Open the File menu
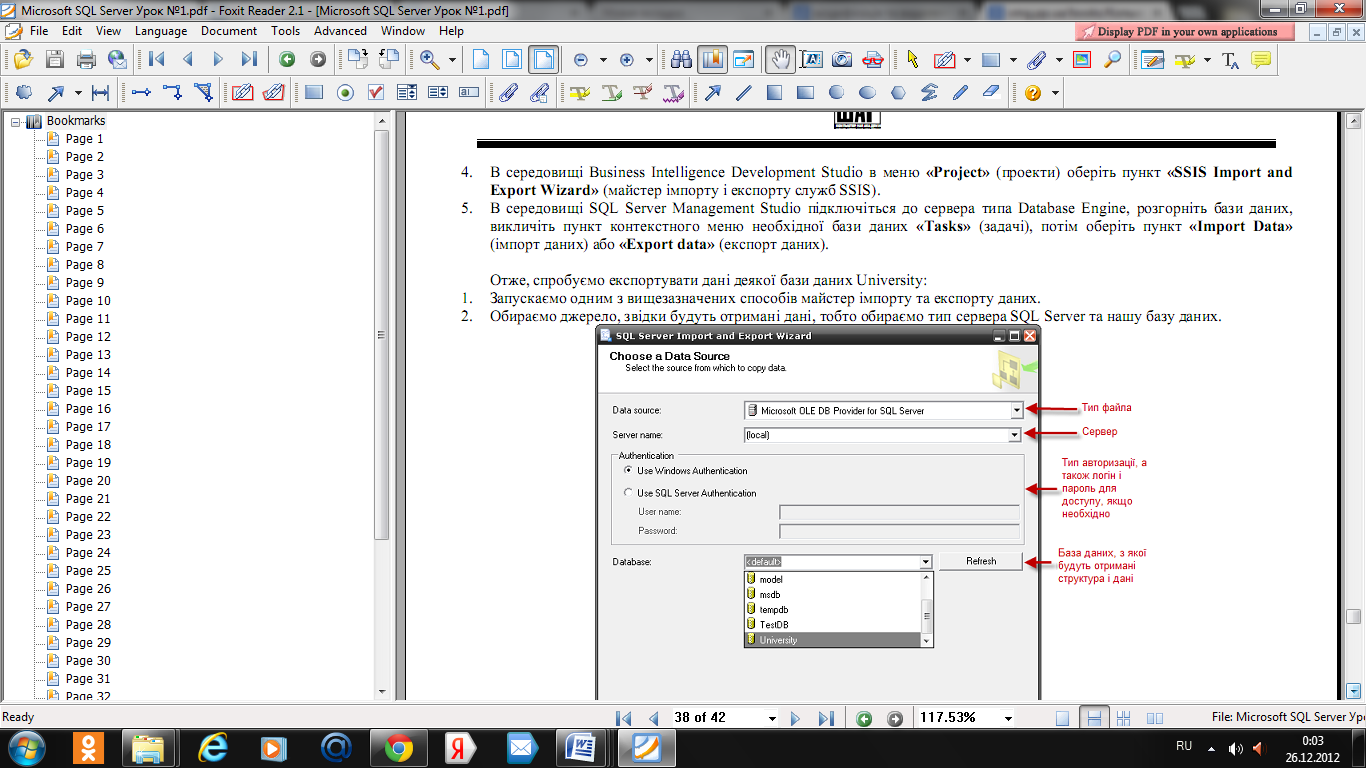Image resolution: width=1366 pixels, height=768 pixels. coord(39,31)
